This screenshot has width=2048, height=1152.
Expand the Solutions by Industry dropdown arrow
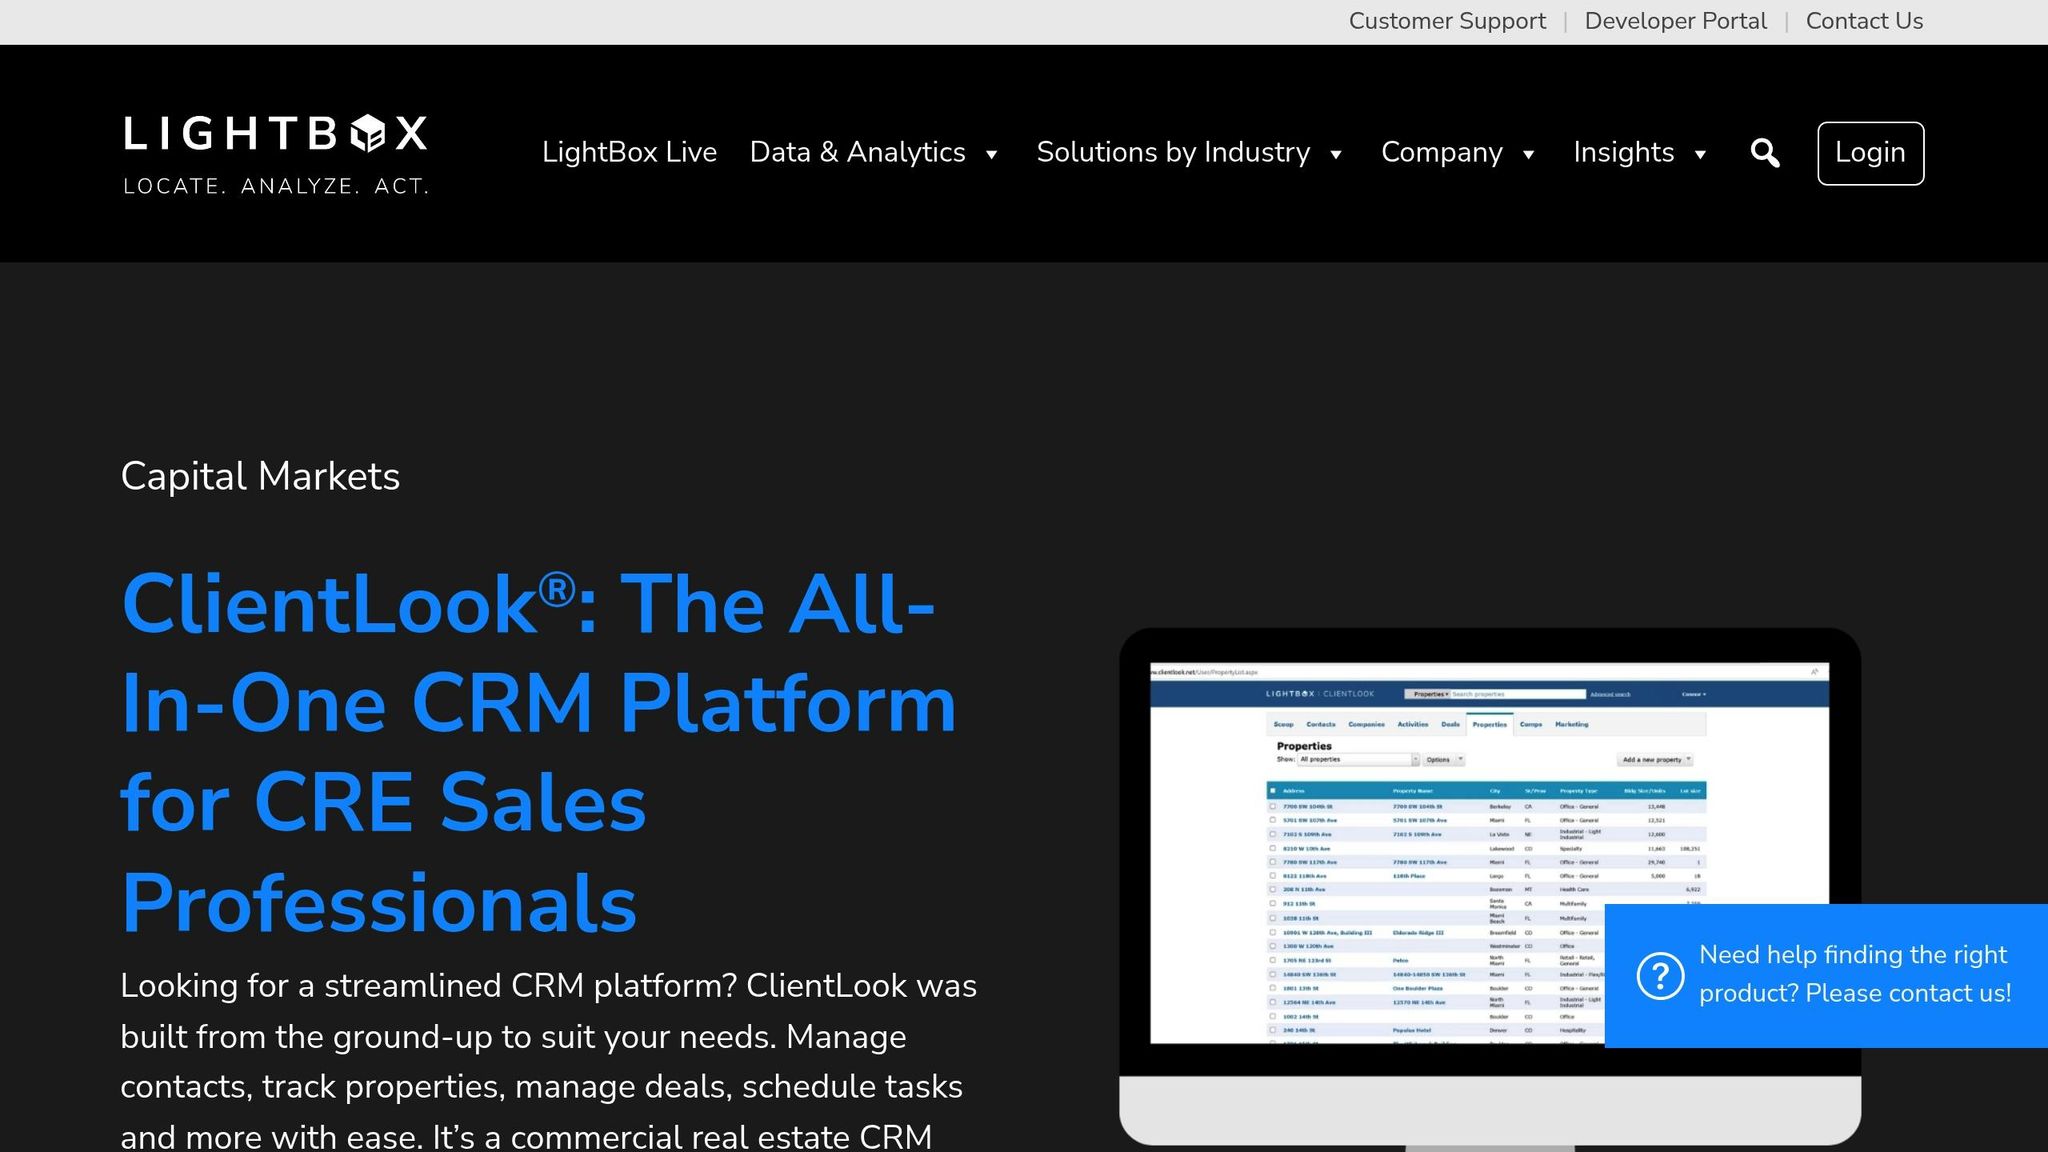pos(1335,154)
